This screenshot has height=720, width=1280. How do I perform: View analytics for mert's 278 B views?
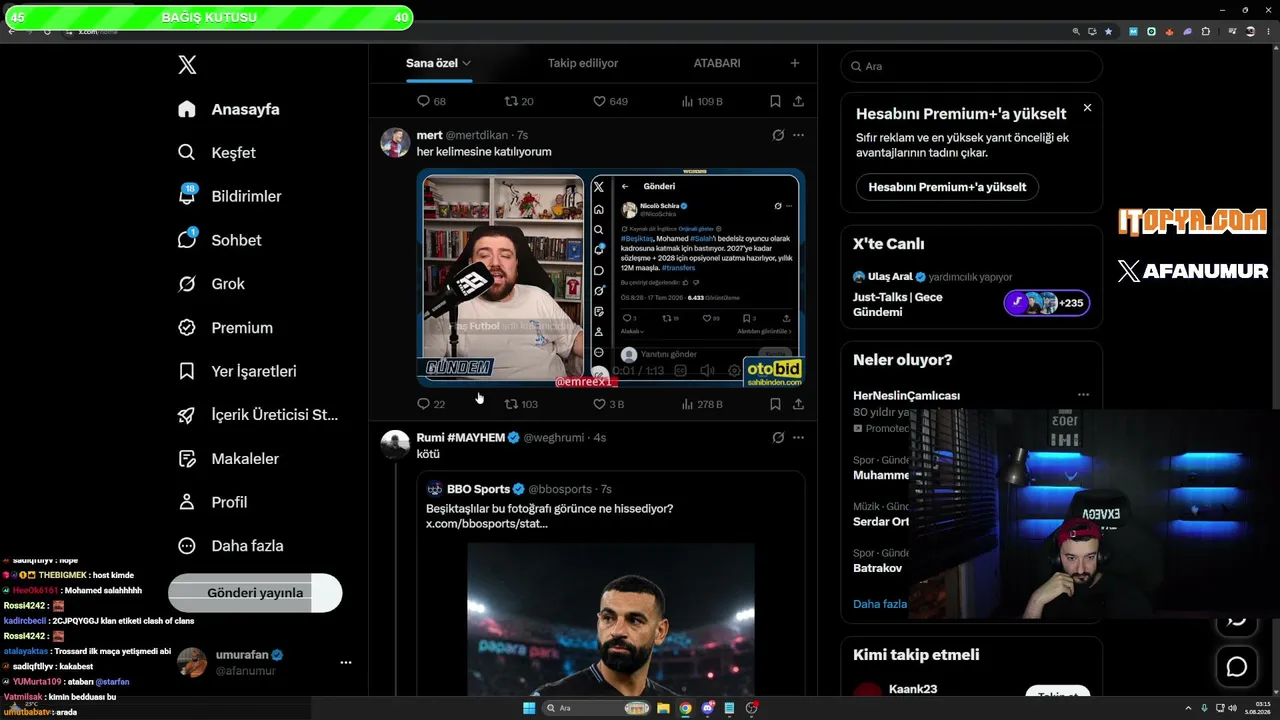pyautogui.click(x=702, y=404)
